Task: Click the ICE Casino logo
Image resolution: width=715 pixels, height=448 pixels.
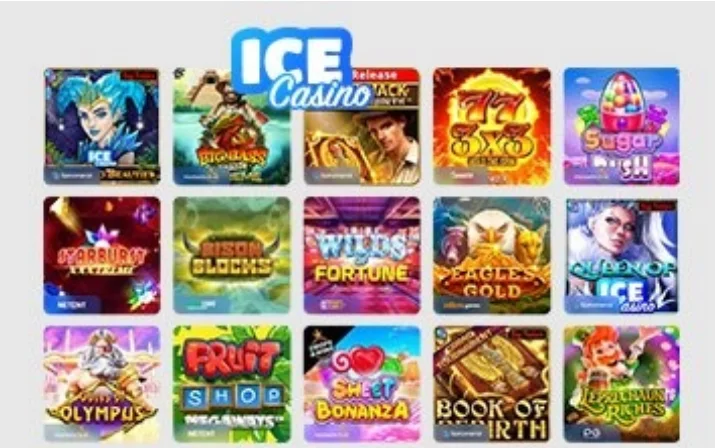Action: 299,68
